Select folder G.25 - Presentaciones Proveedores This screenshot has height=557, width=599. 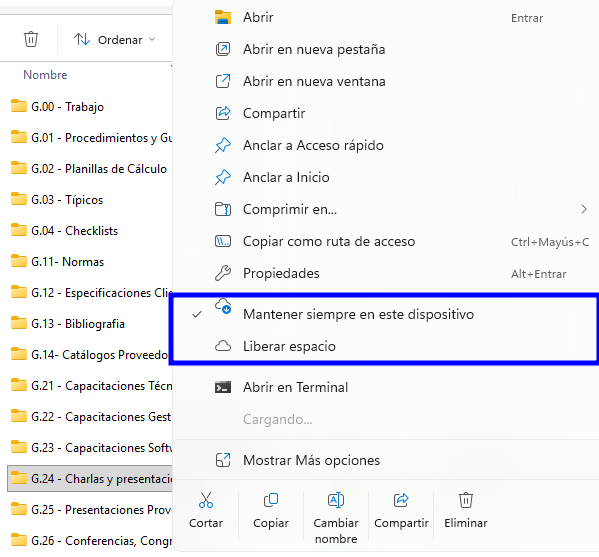coord(91,510)
